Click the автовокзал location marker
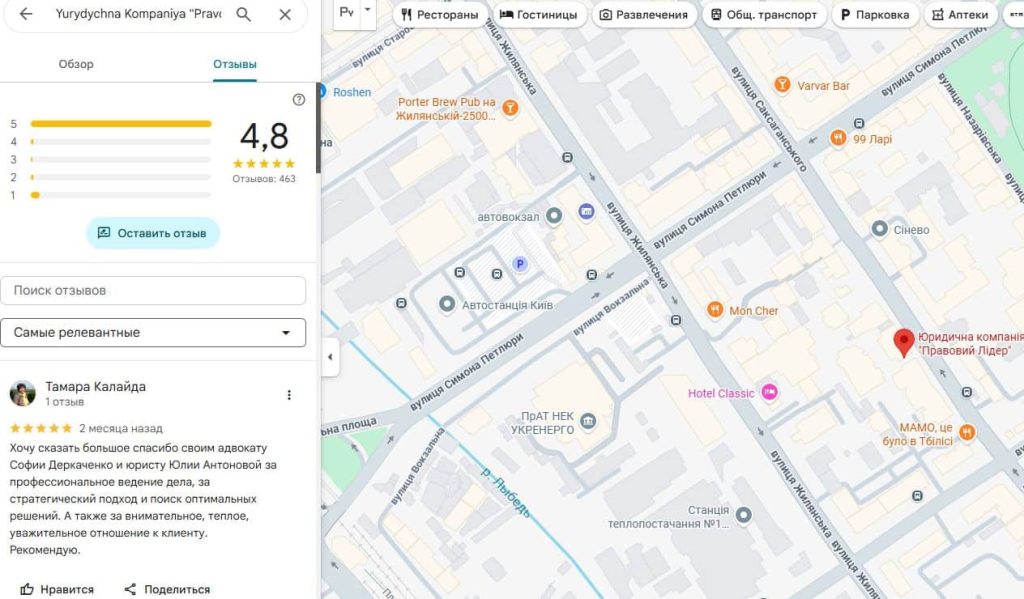 [x=554, y=216]
